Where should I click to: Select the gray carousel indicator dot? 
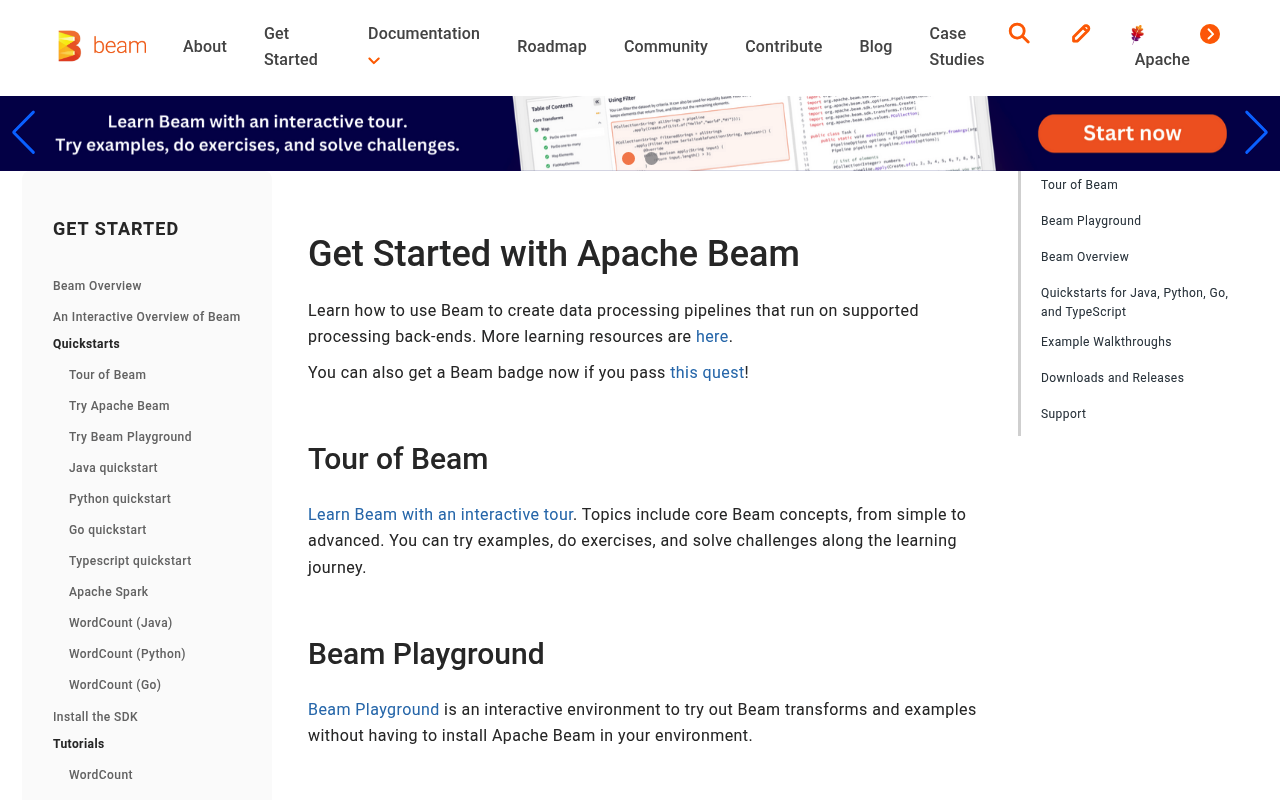(651, 158)
